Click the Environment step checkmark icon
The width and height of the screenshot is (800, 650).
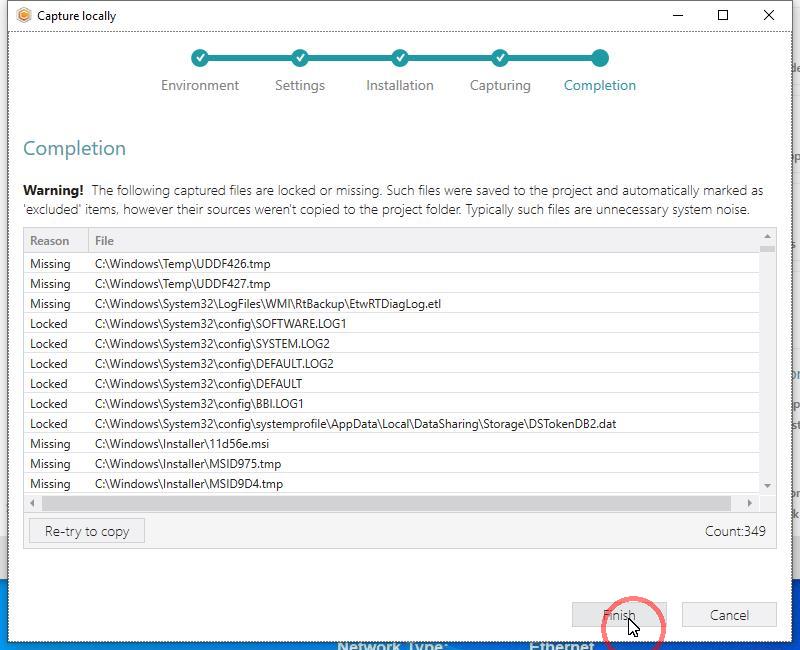(200, 58)
